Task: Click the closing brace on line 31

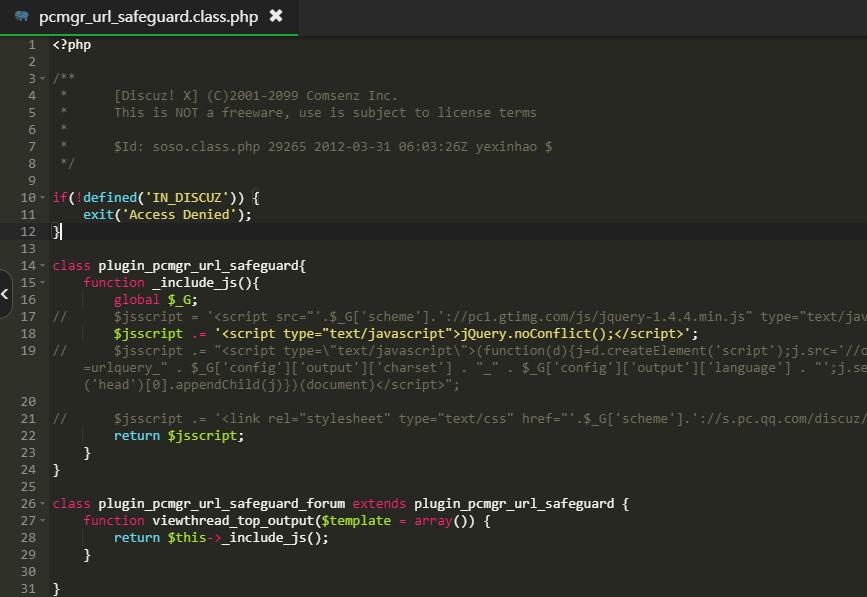Action: [x=56, y=589]
